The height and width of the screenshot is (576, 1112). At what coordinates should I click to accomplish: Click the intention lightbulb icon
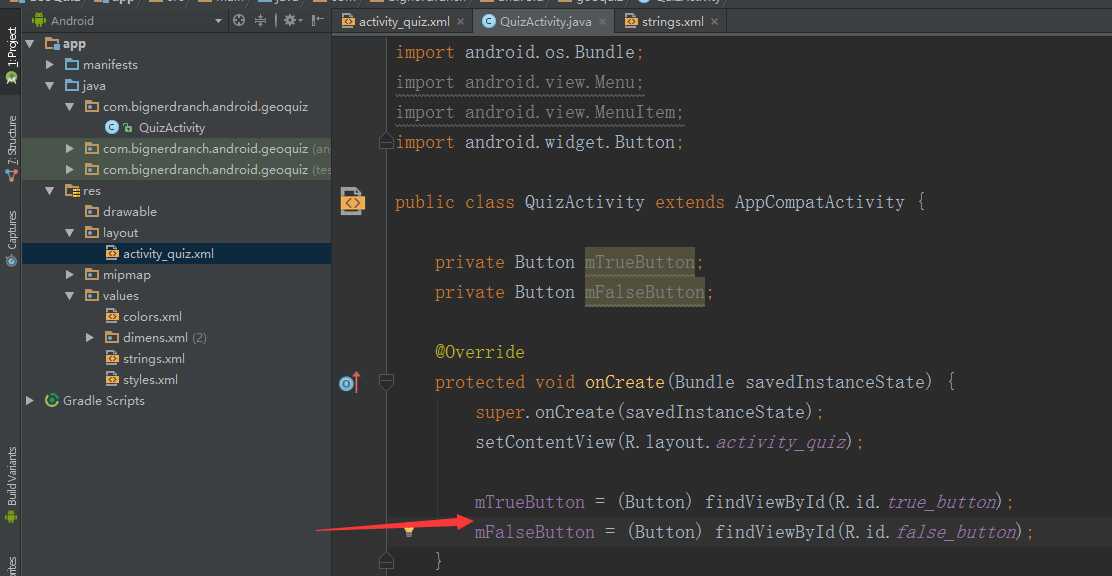408,532
